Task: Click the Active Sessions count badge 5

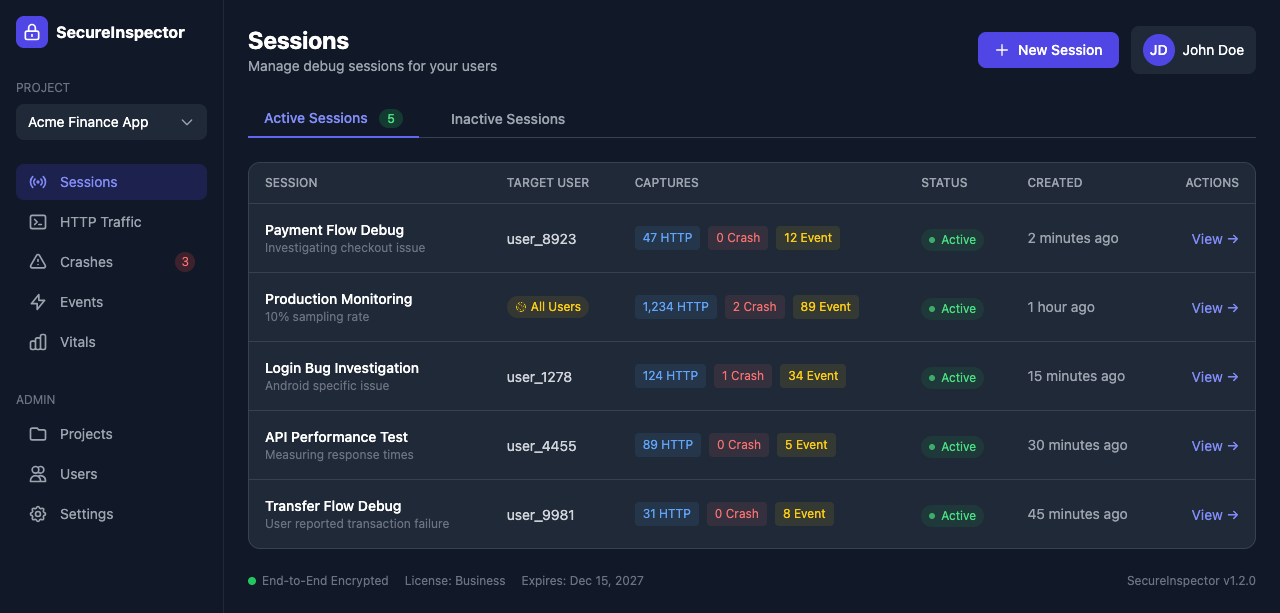Action: click(390, 119)
